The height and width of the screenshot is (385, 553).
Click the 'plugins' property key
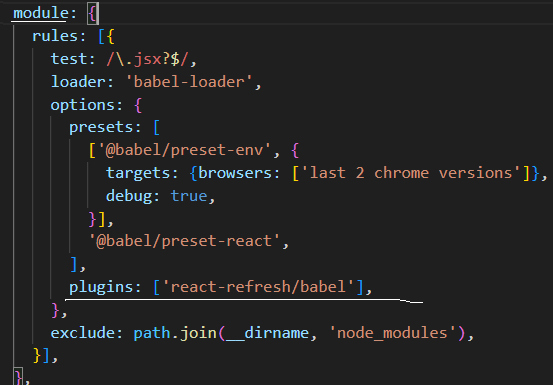point(101,287)
